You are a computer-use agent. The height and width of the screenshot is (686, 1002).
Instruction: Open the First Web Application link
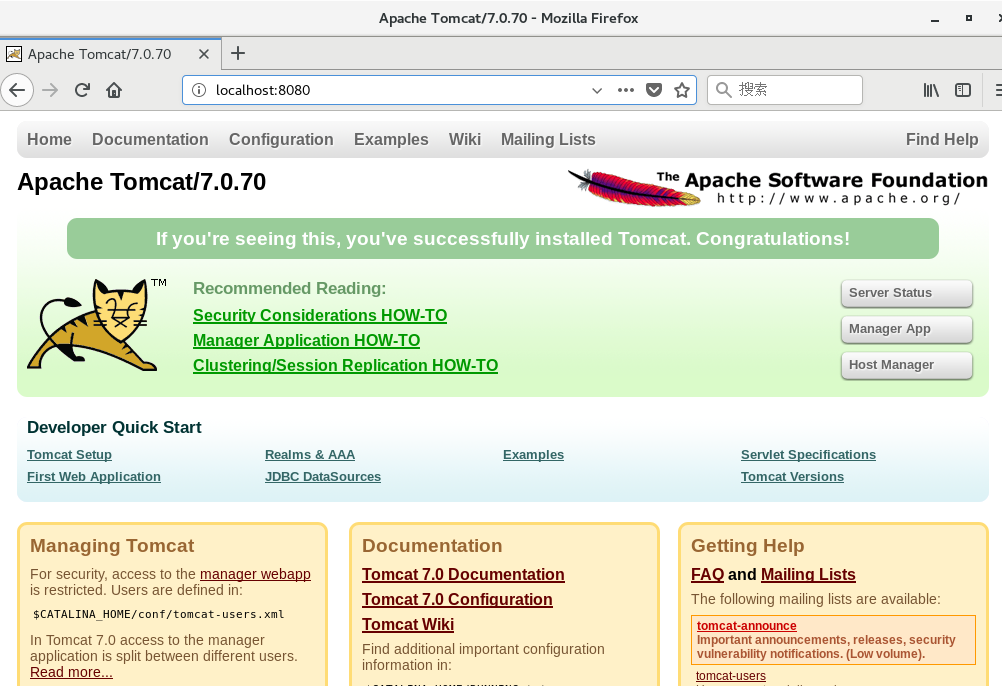tap(94, 476)
